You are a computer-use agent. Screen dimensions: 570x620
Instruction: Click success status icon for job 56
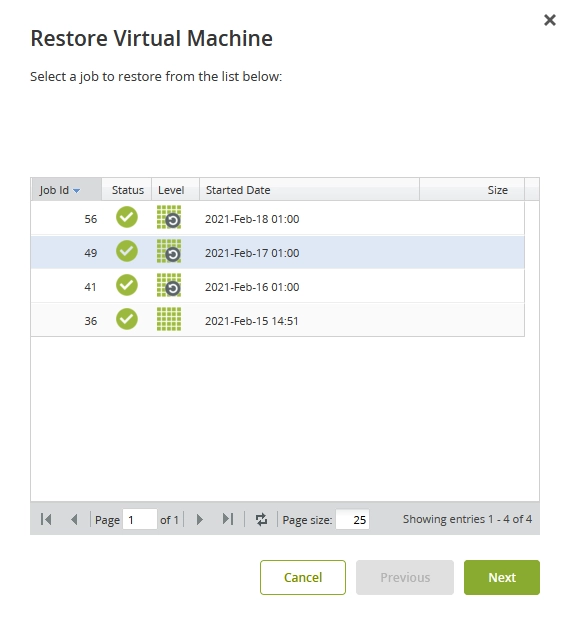click(127, 217)
